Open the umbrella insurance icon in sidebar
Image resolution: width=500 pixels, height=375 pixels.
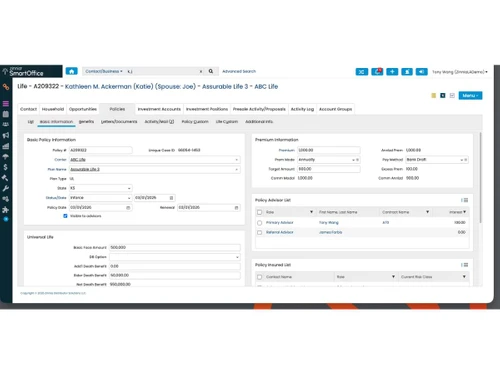coord(6,157)
